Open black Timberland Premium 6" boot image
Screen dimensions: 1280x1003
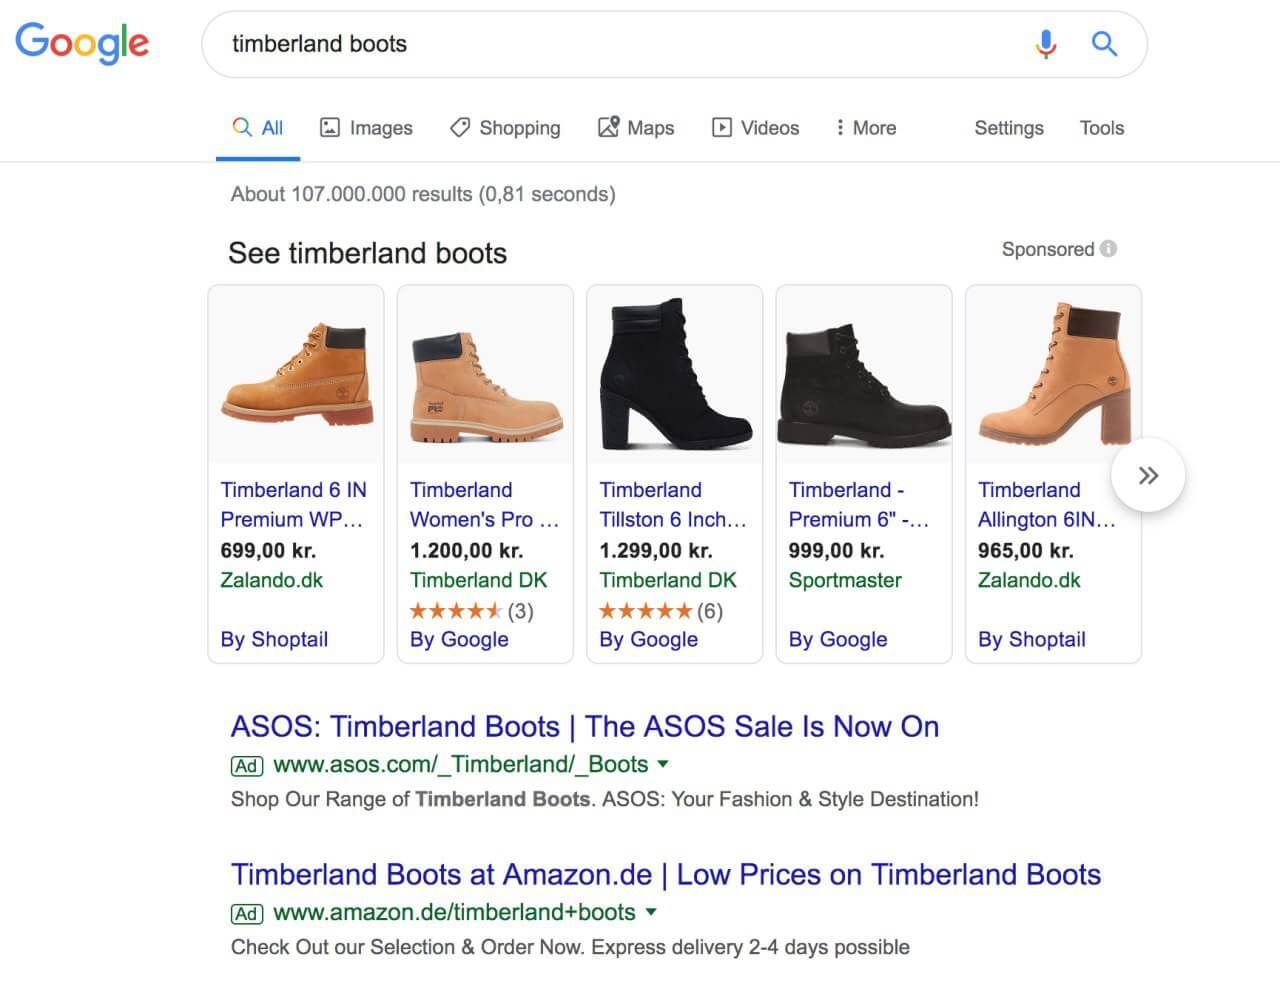point(864,374)
